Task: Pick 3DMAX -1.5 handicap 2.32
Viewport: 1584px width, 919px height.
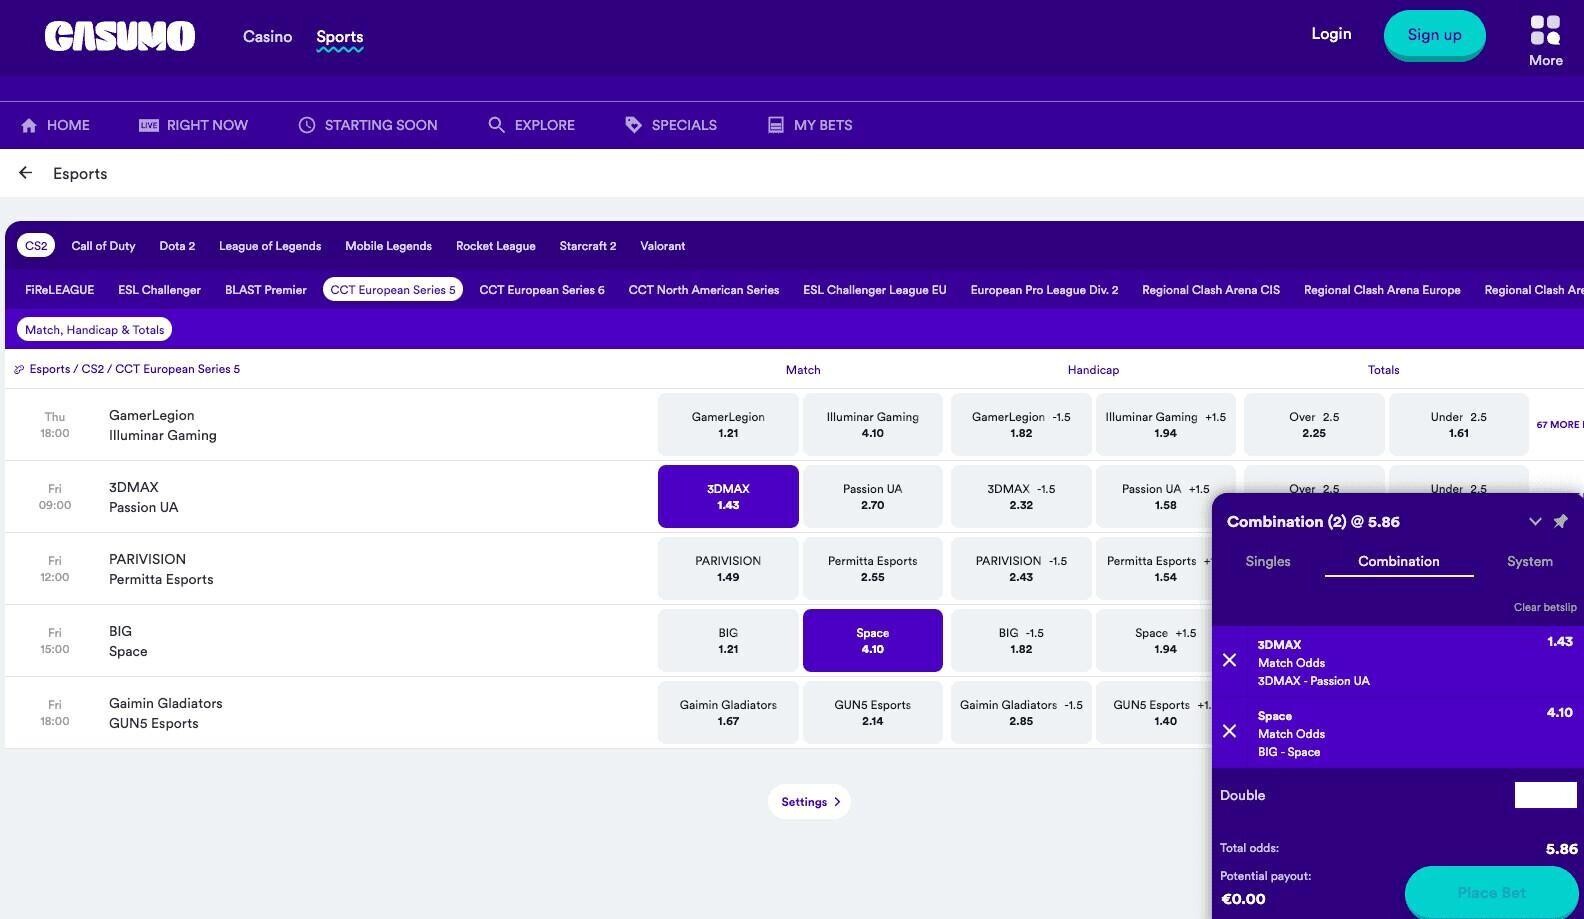Action: (1021, 496)
